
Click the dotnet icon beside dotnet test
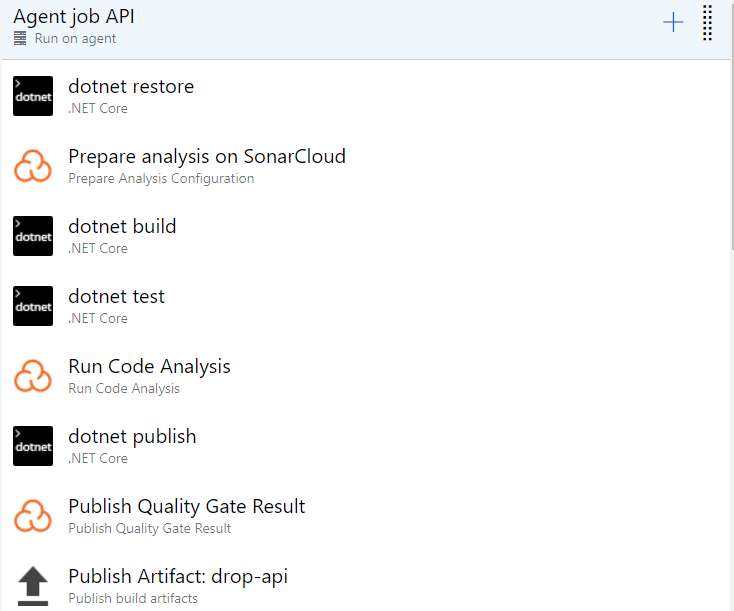pos(33,306)
